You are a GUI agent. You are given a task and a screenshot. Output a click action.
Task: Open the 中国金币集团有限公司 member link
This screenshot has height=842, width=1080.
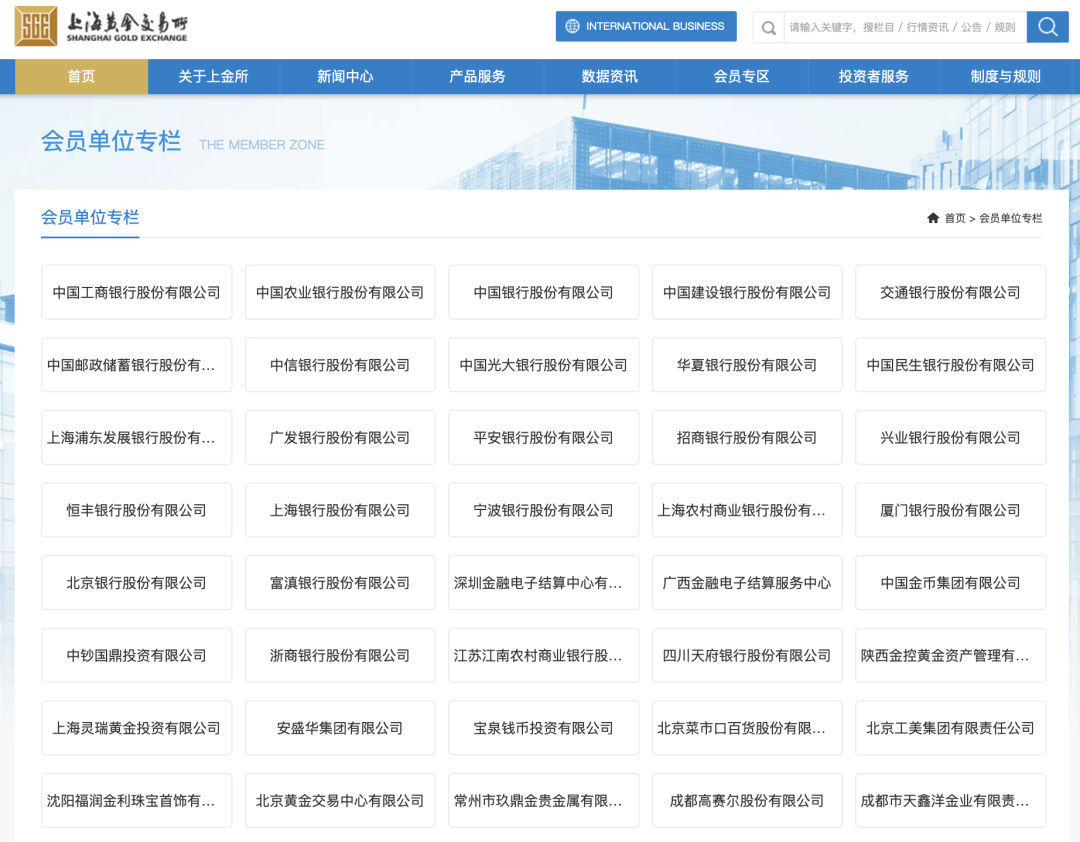pyautogui.click(x=950, y=582)
